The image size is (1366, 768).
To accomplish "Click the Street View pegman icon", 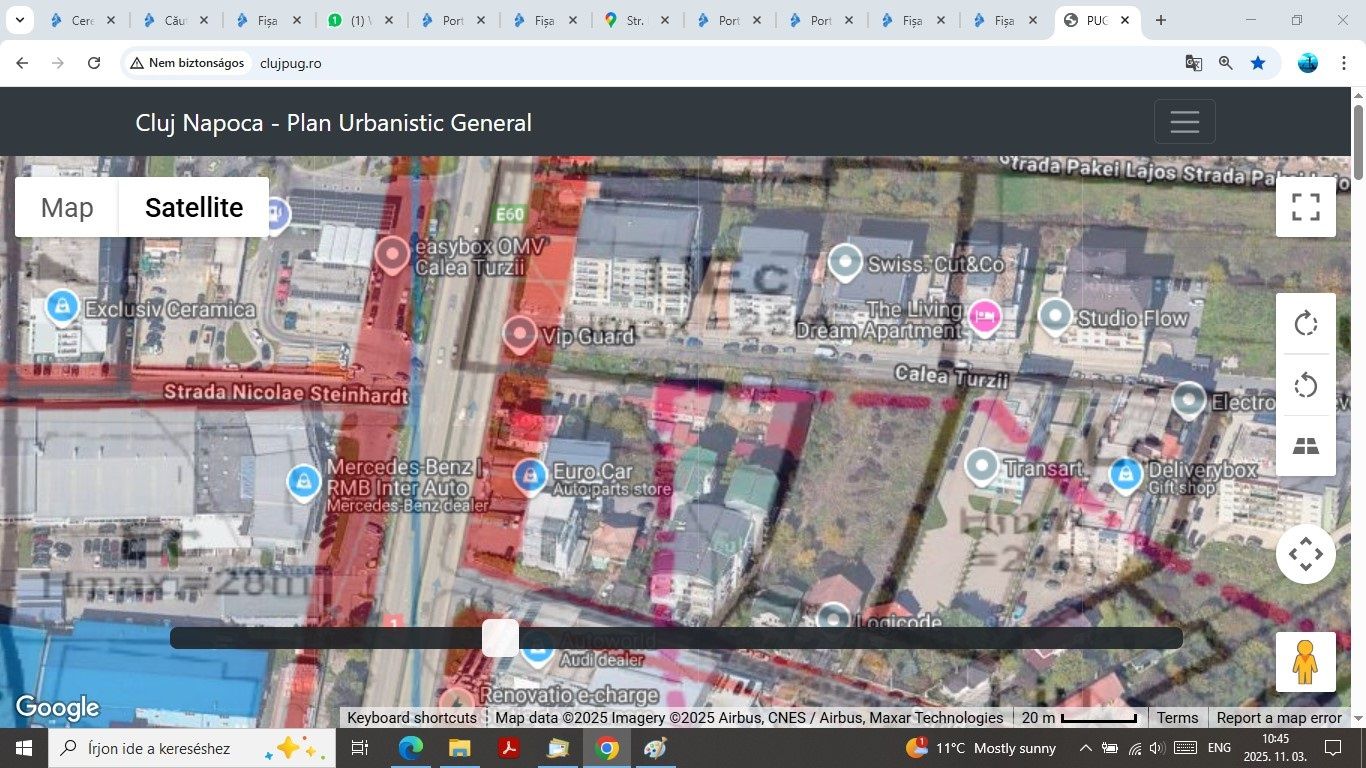I will 1306,662.
